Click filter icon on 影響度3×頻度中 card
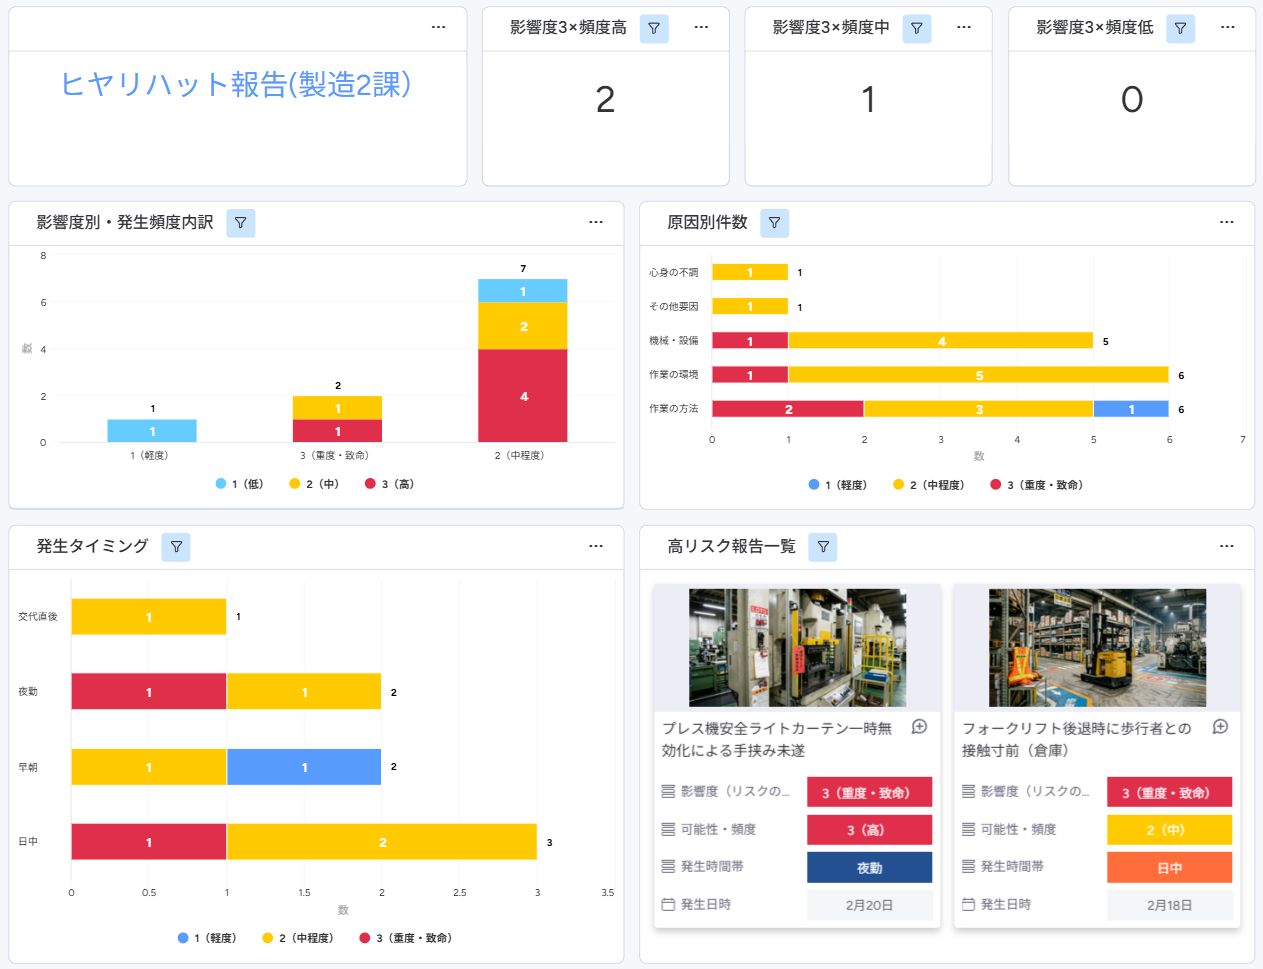This screenshot has width=1263, height=969. [x=916, y=28]
